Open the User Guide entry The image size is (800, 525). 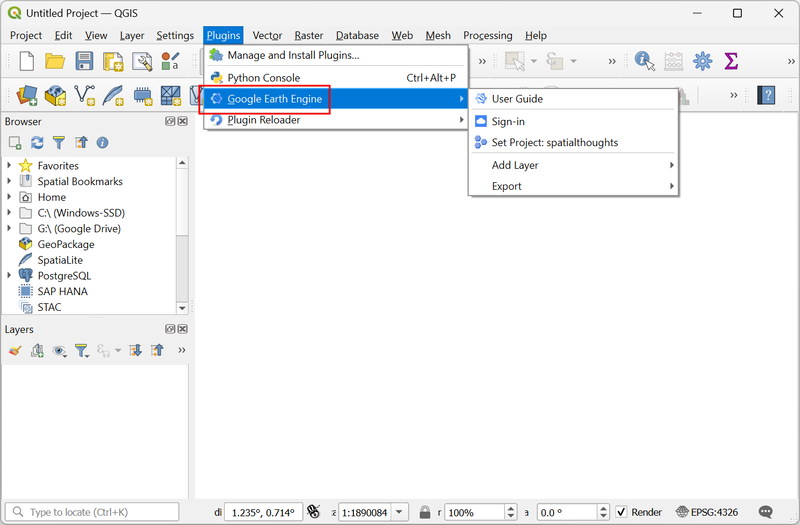pos(573,99)
